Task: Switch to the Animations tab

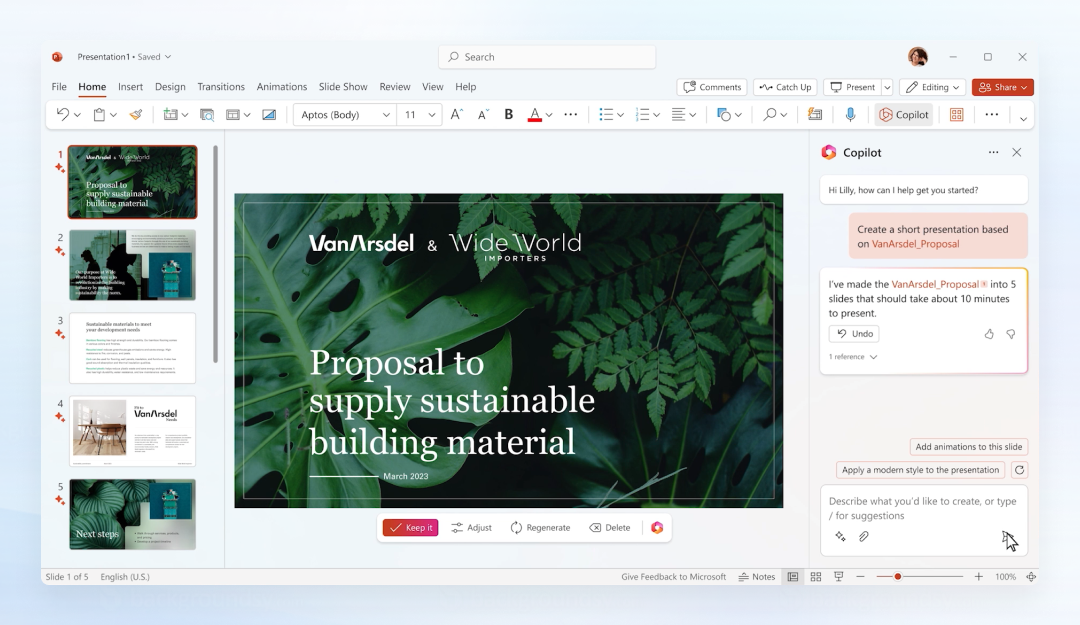Action: point(282,87)
